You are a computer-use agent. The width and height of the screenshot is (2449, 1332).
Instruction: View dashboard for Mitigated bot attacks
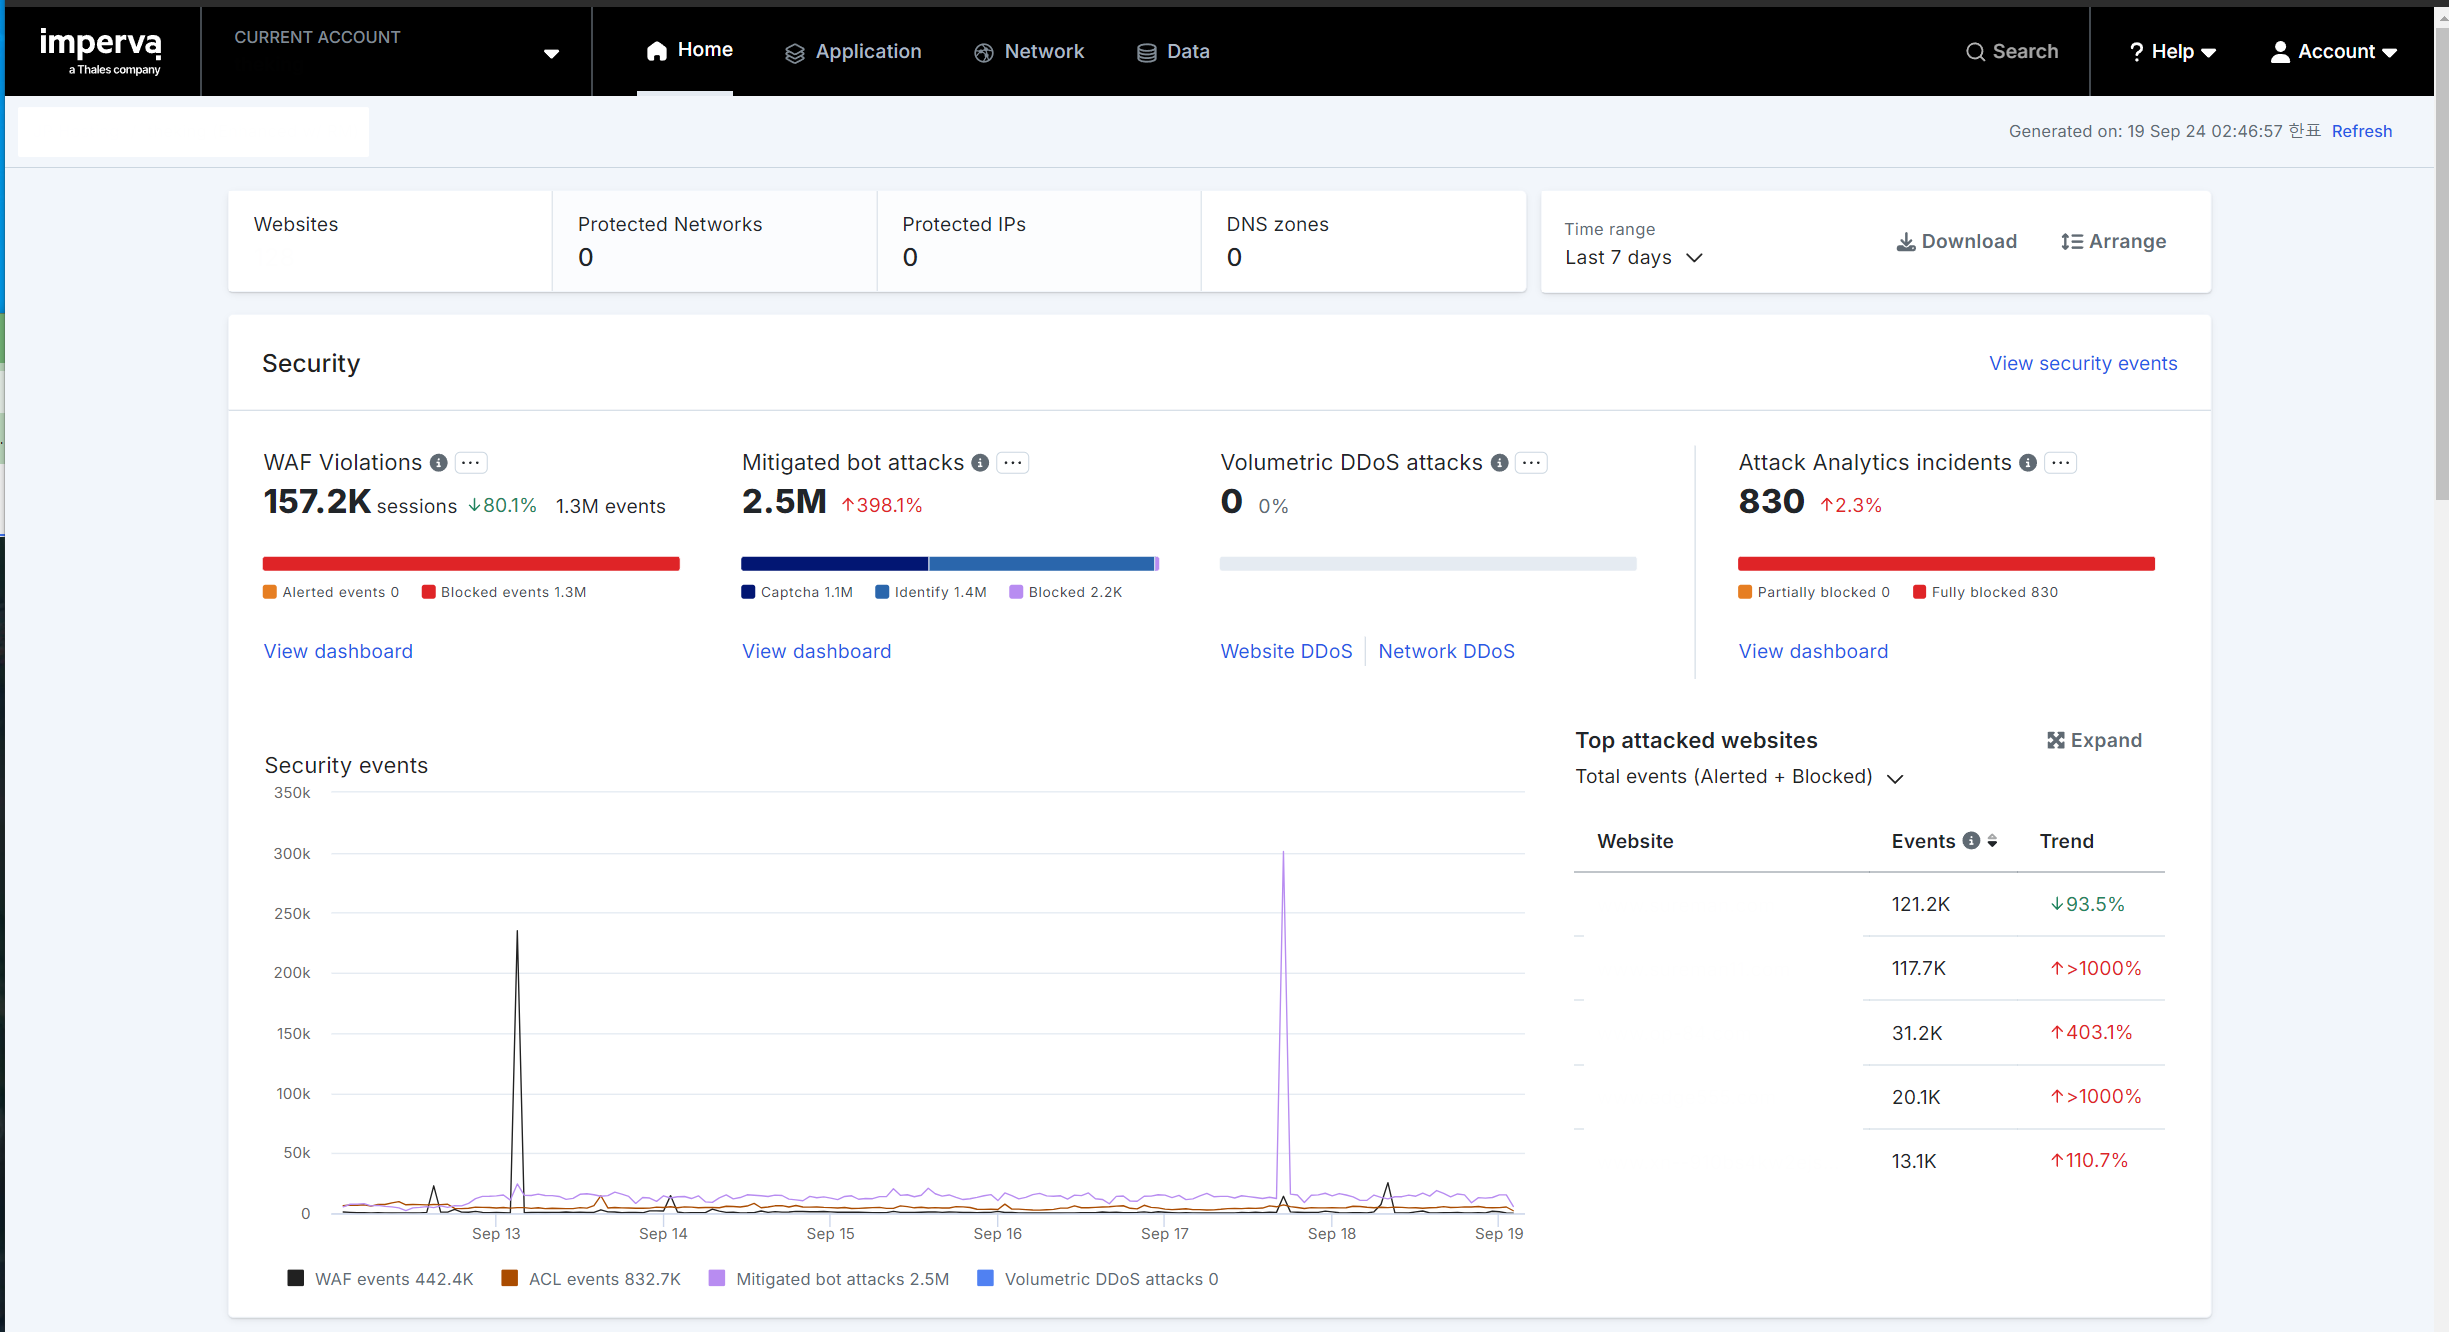pos(816,651)
